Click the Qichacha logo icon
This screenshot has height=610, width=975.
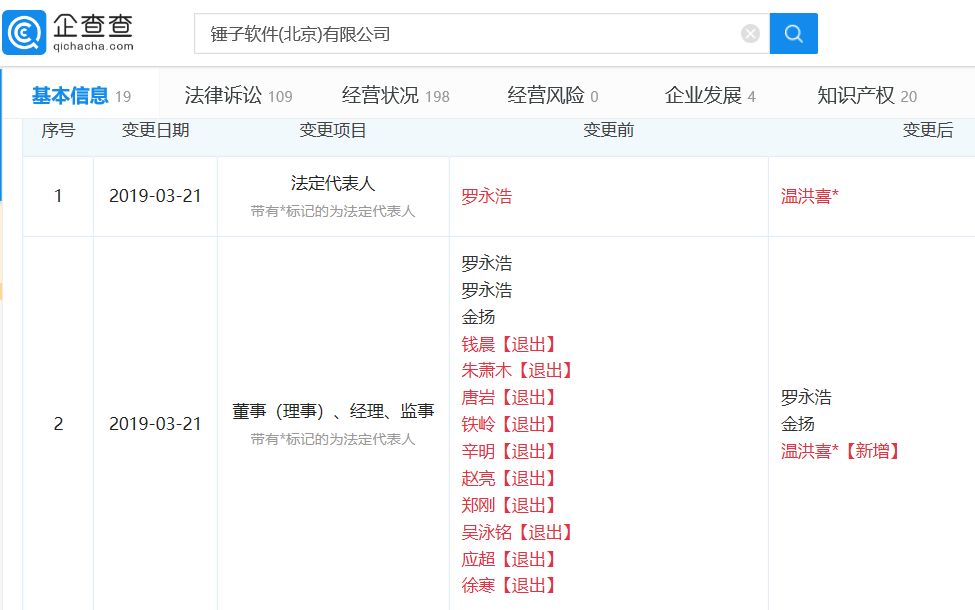pos(24,33)
